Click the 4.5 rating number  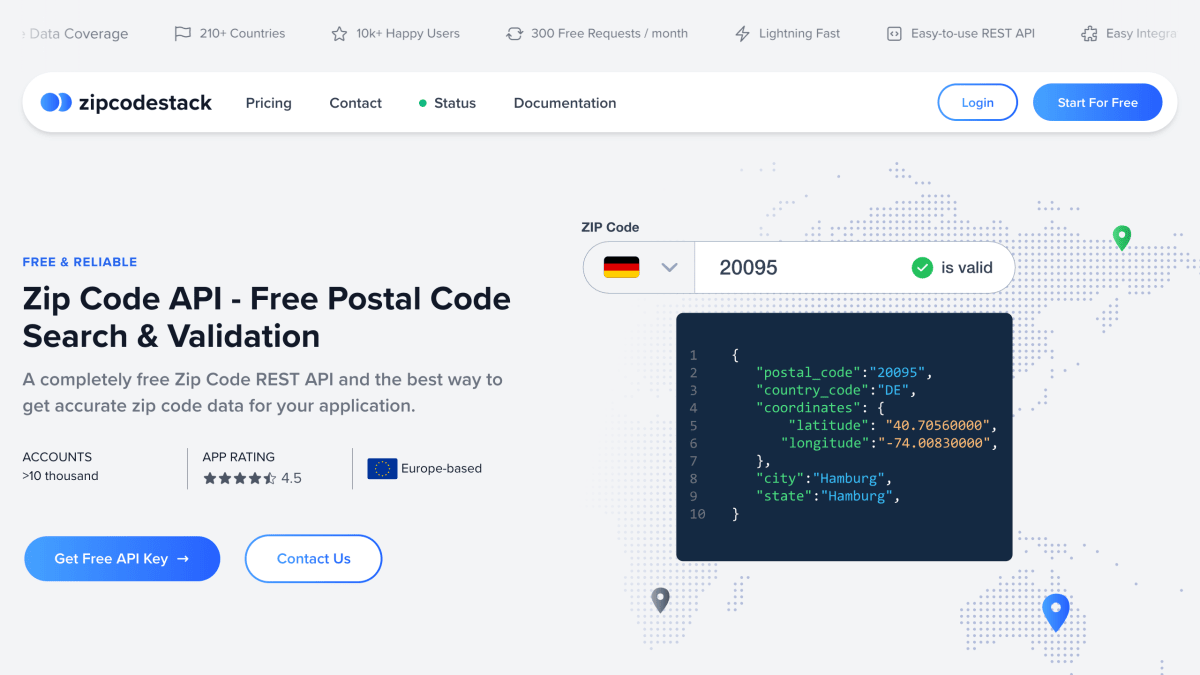point(291,478)
